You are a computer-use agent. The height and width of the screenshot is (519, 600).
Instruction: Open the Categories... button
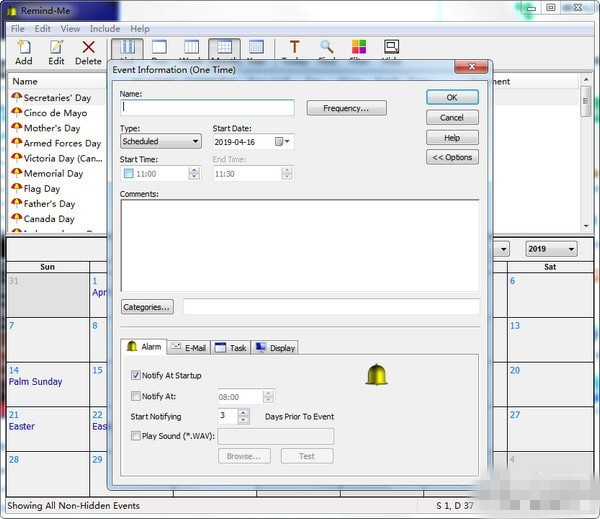pyautogui.click(x=148, y=307)
